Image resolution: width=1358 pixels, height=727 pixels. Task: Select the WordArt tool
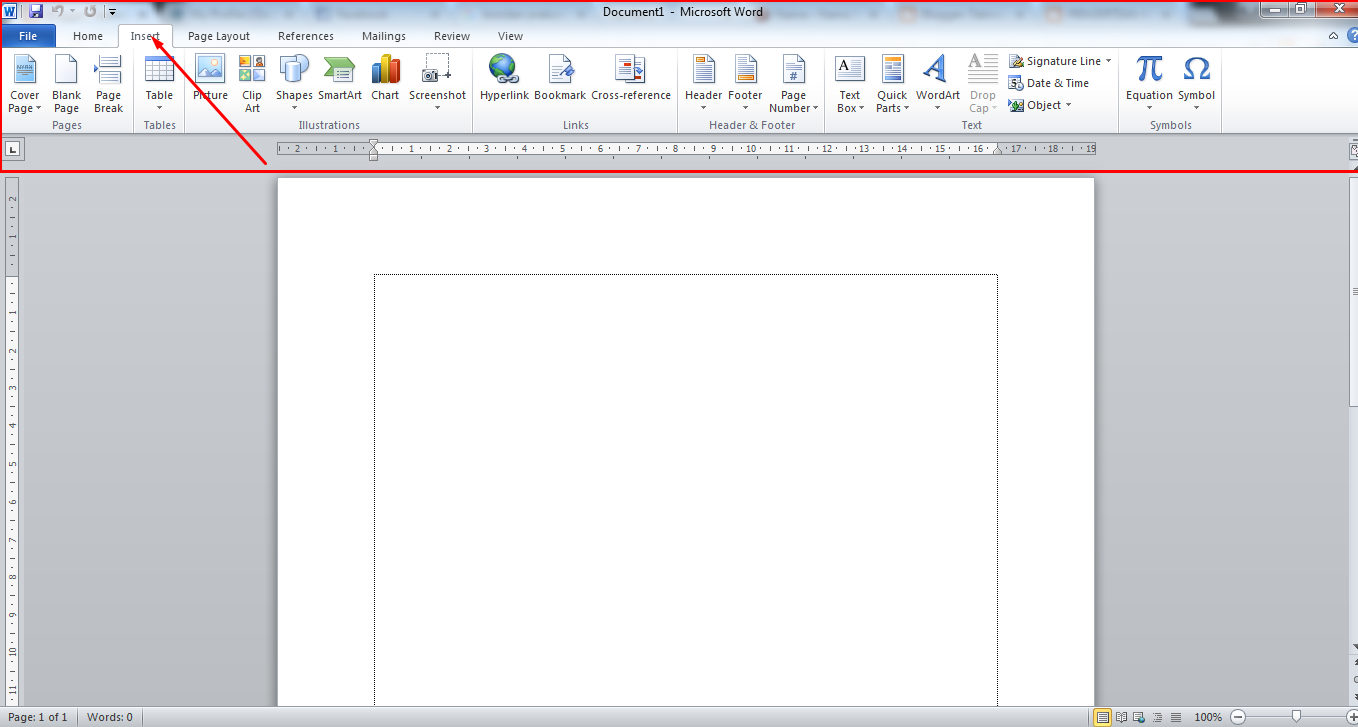[x=937, y=80]
